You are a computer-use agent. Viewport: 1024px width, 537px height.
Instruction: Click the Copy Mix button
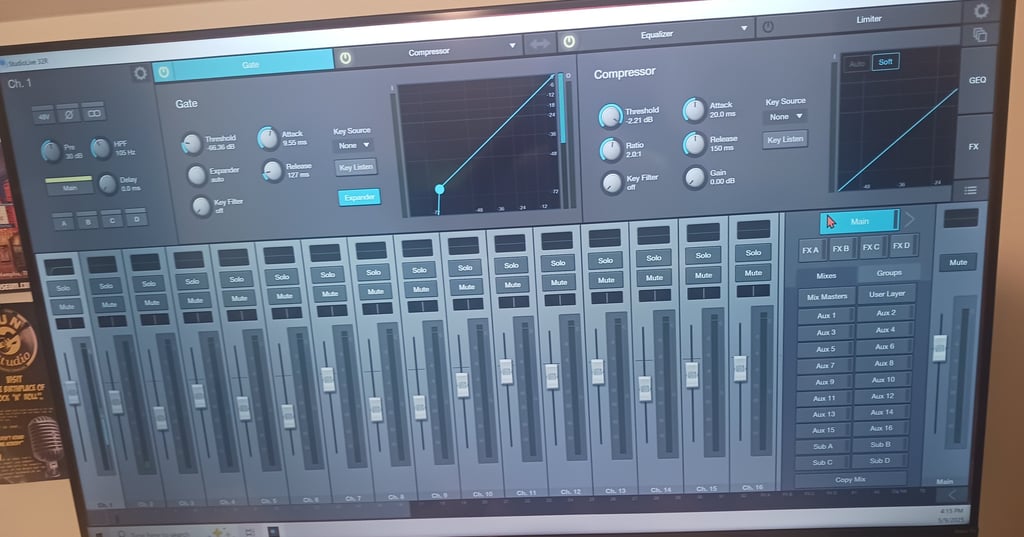coord(850,480)
